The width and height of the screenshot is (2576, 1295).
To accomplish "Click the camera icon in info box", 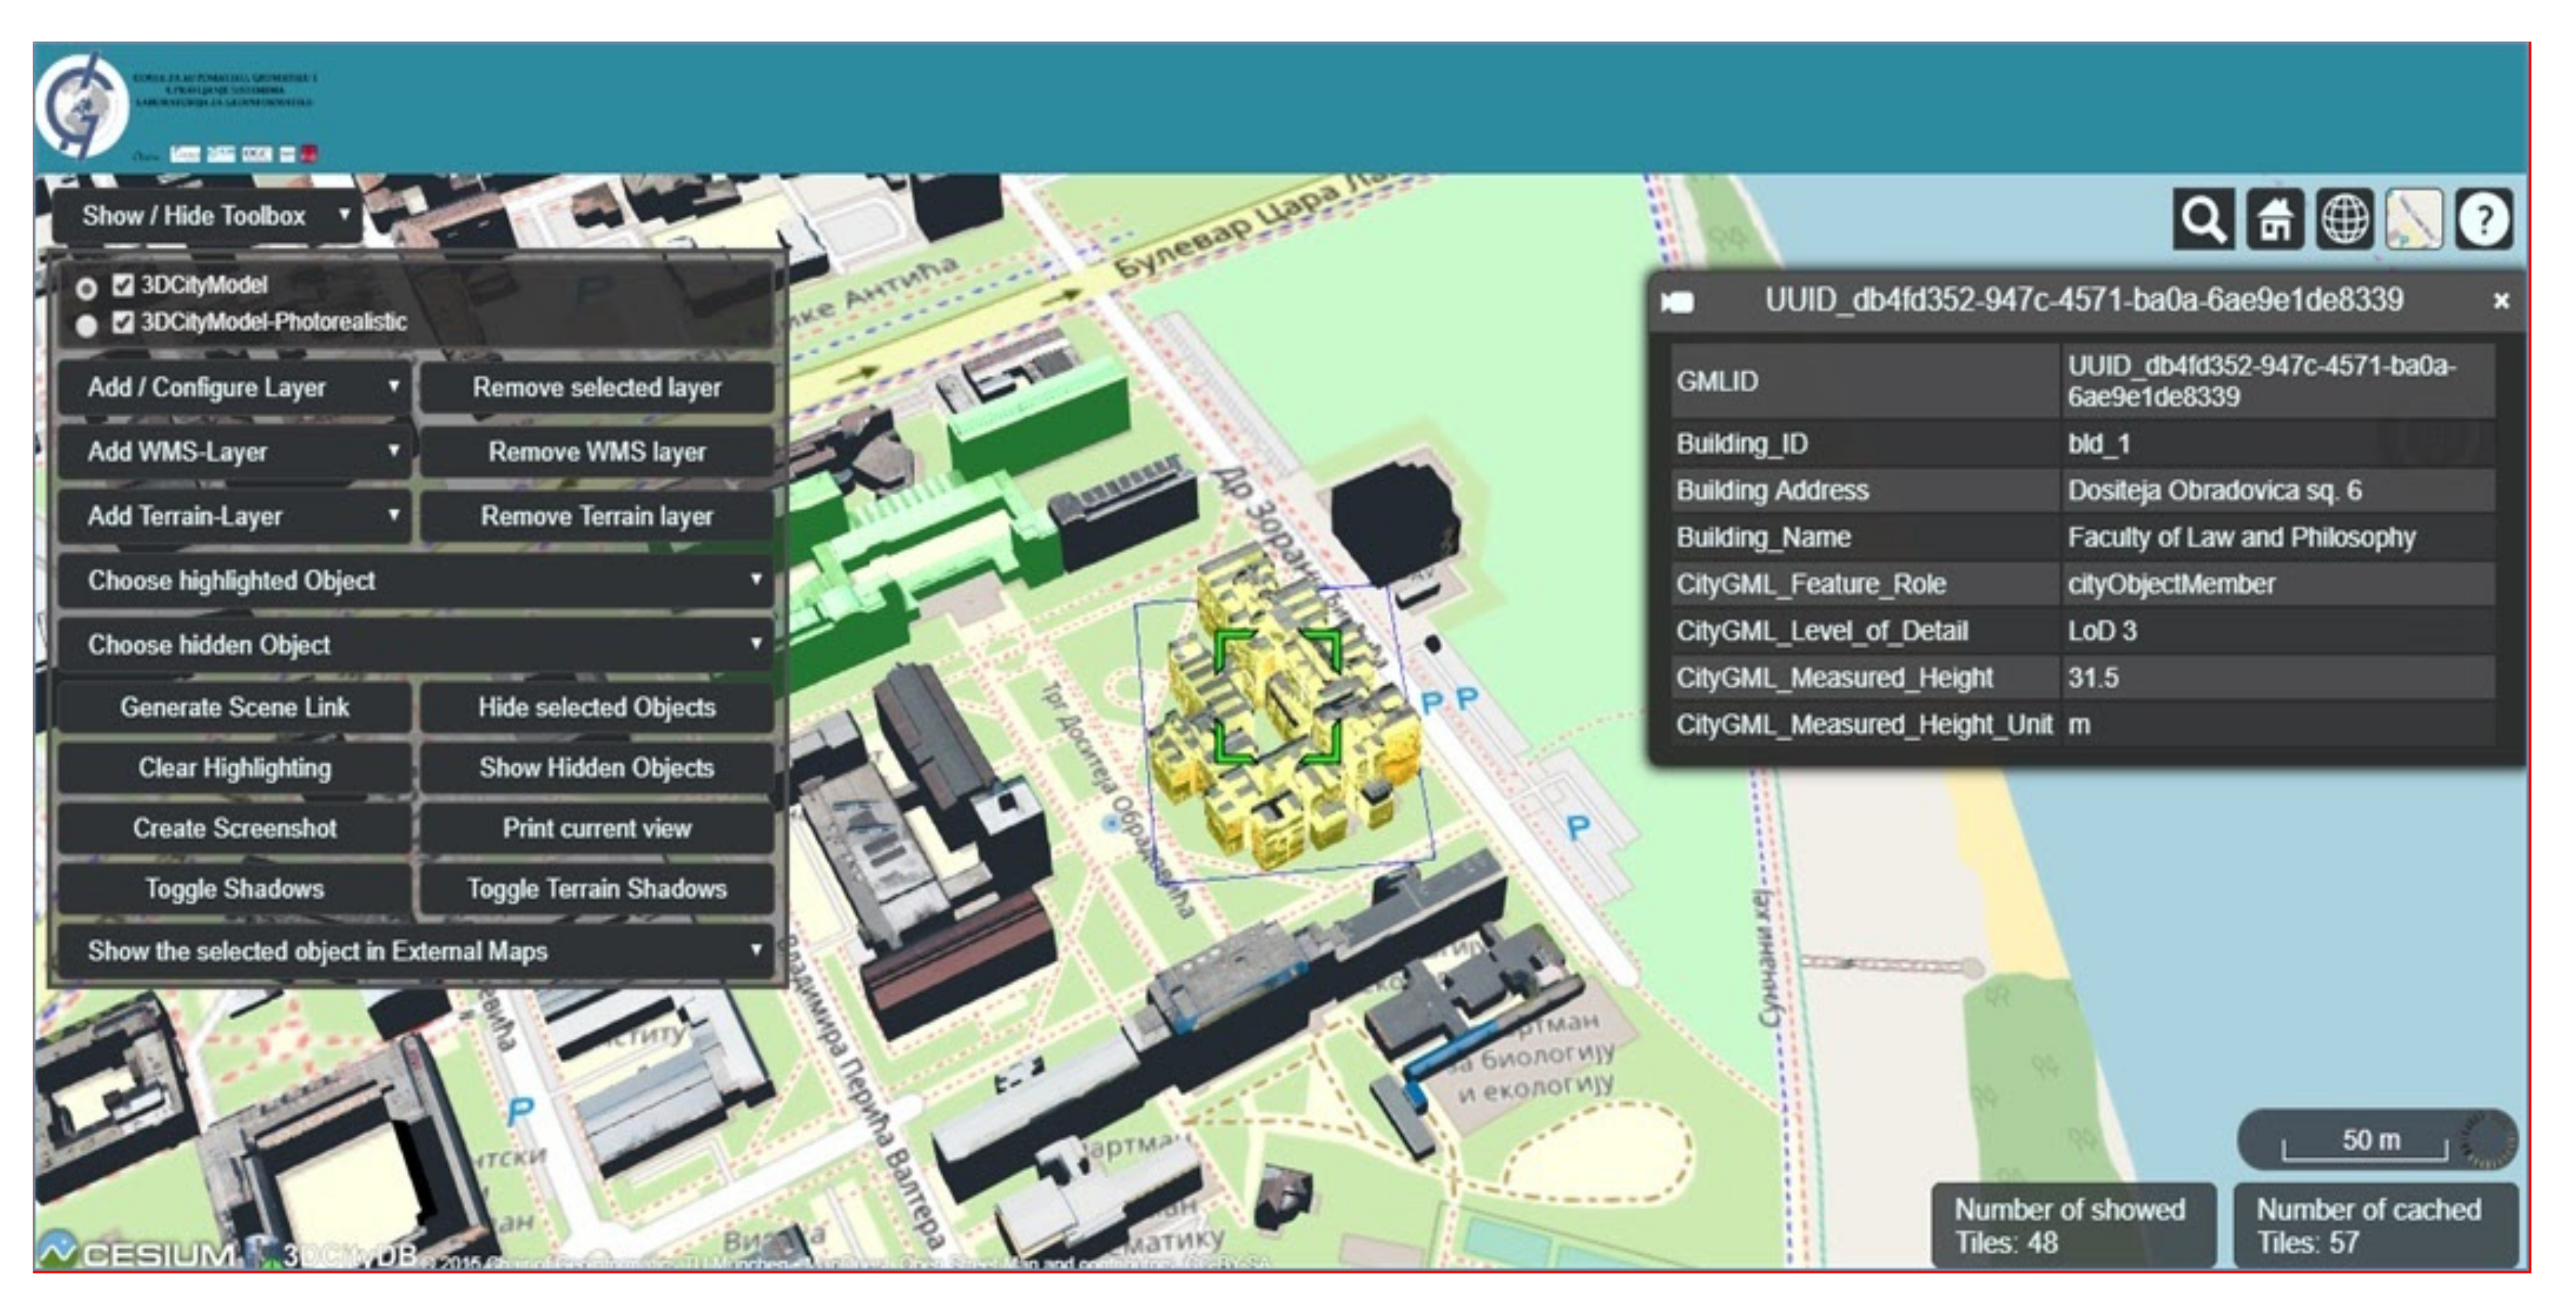I will click(x=1678, y=301).
